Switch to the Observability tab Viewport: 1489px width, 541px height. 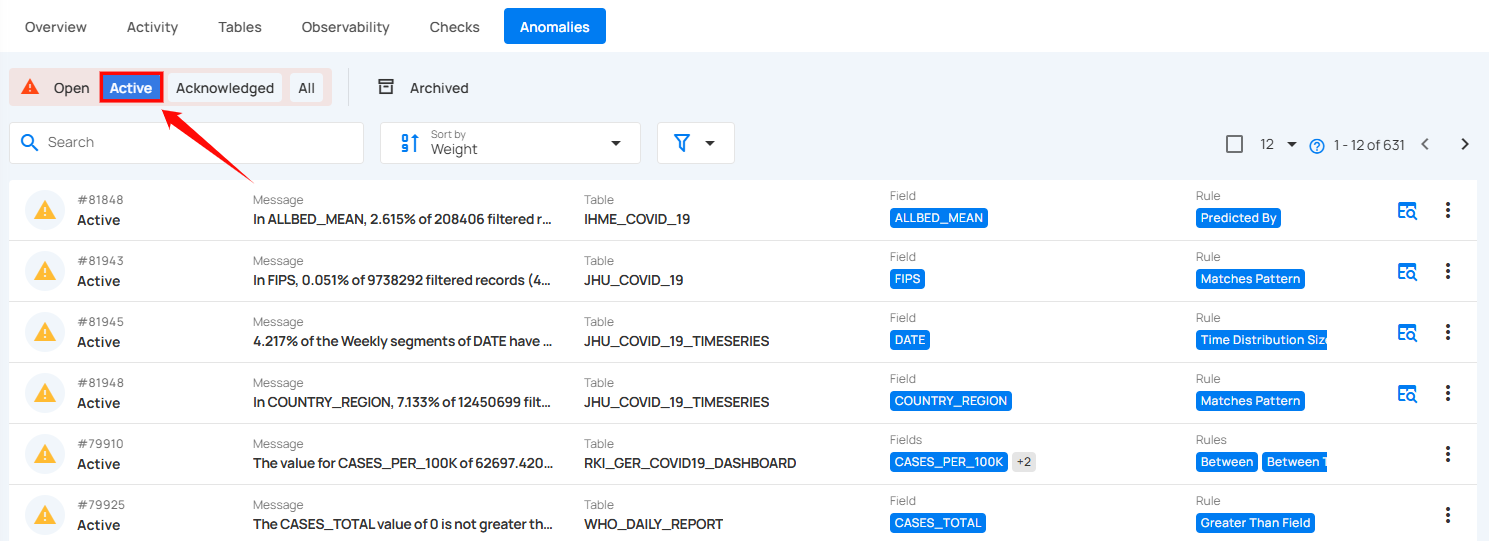pyautogui.click(x=346, y=27)
